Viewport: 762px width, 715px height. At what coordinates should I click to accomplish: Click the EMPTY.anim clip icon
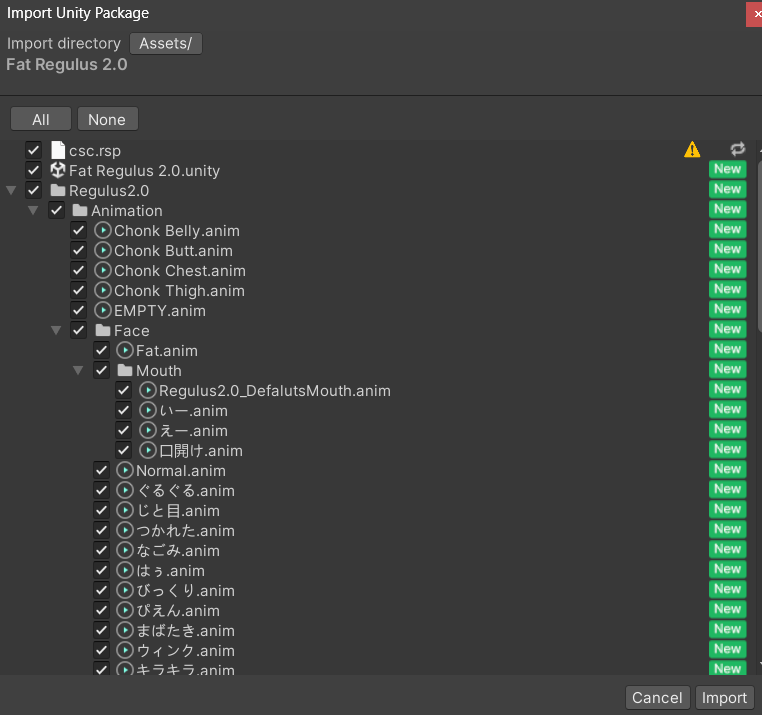pos(103,310)
